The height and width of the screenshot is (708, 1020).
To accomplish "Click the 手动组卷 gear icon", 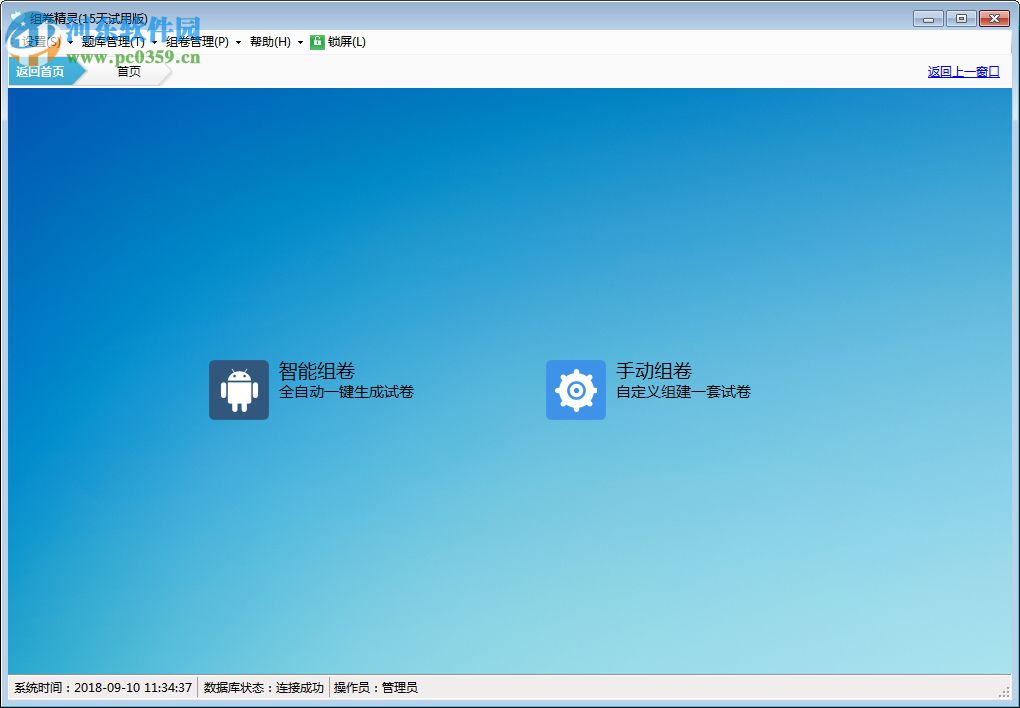I will pos(576,389).
